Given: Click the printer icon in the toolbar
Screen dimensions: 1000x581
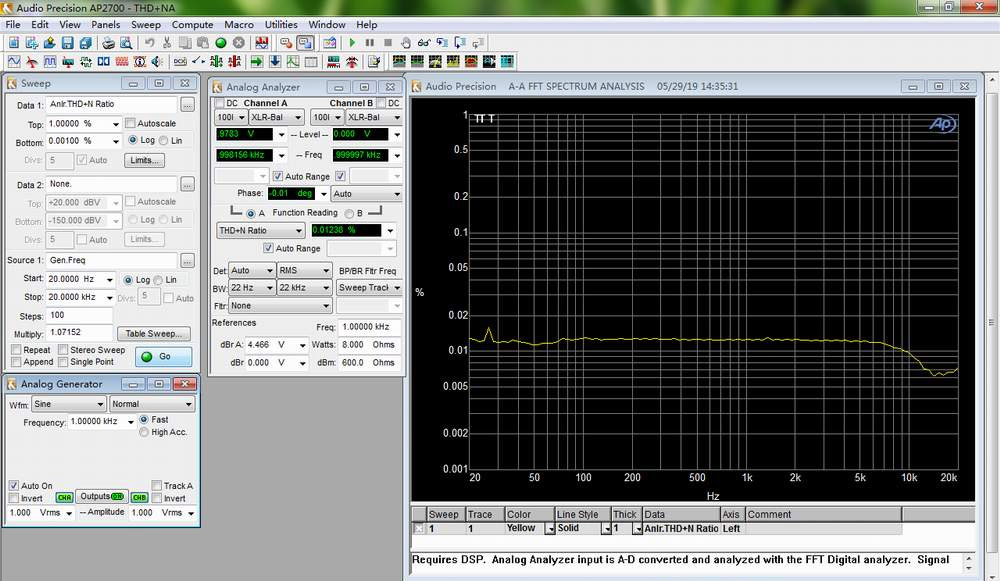Looking at the screenshot, I should point(107,43).
